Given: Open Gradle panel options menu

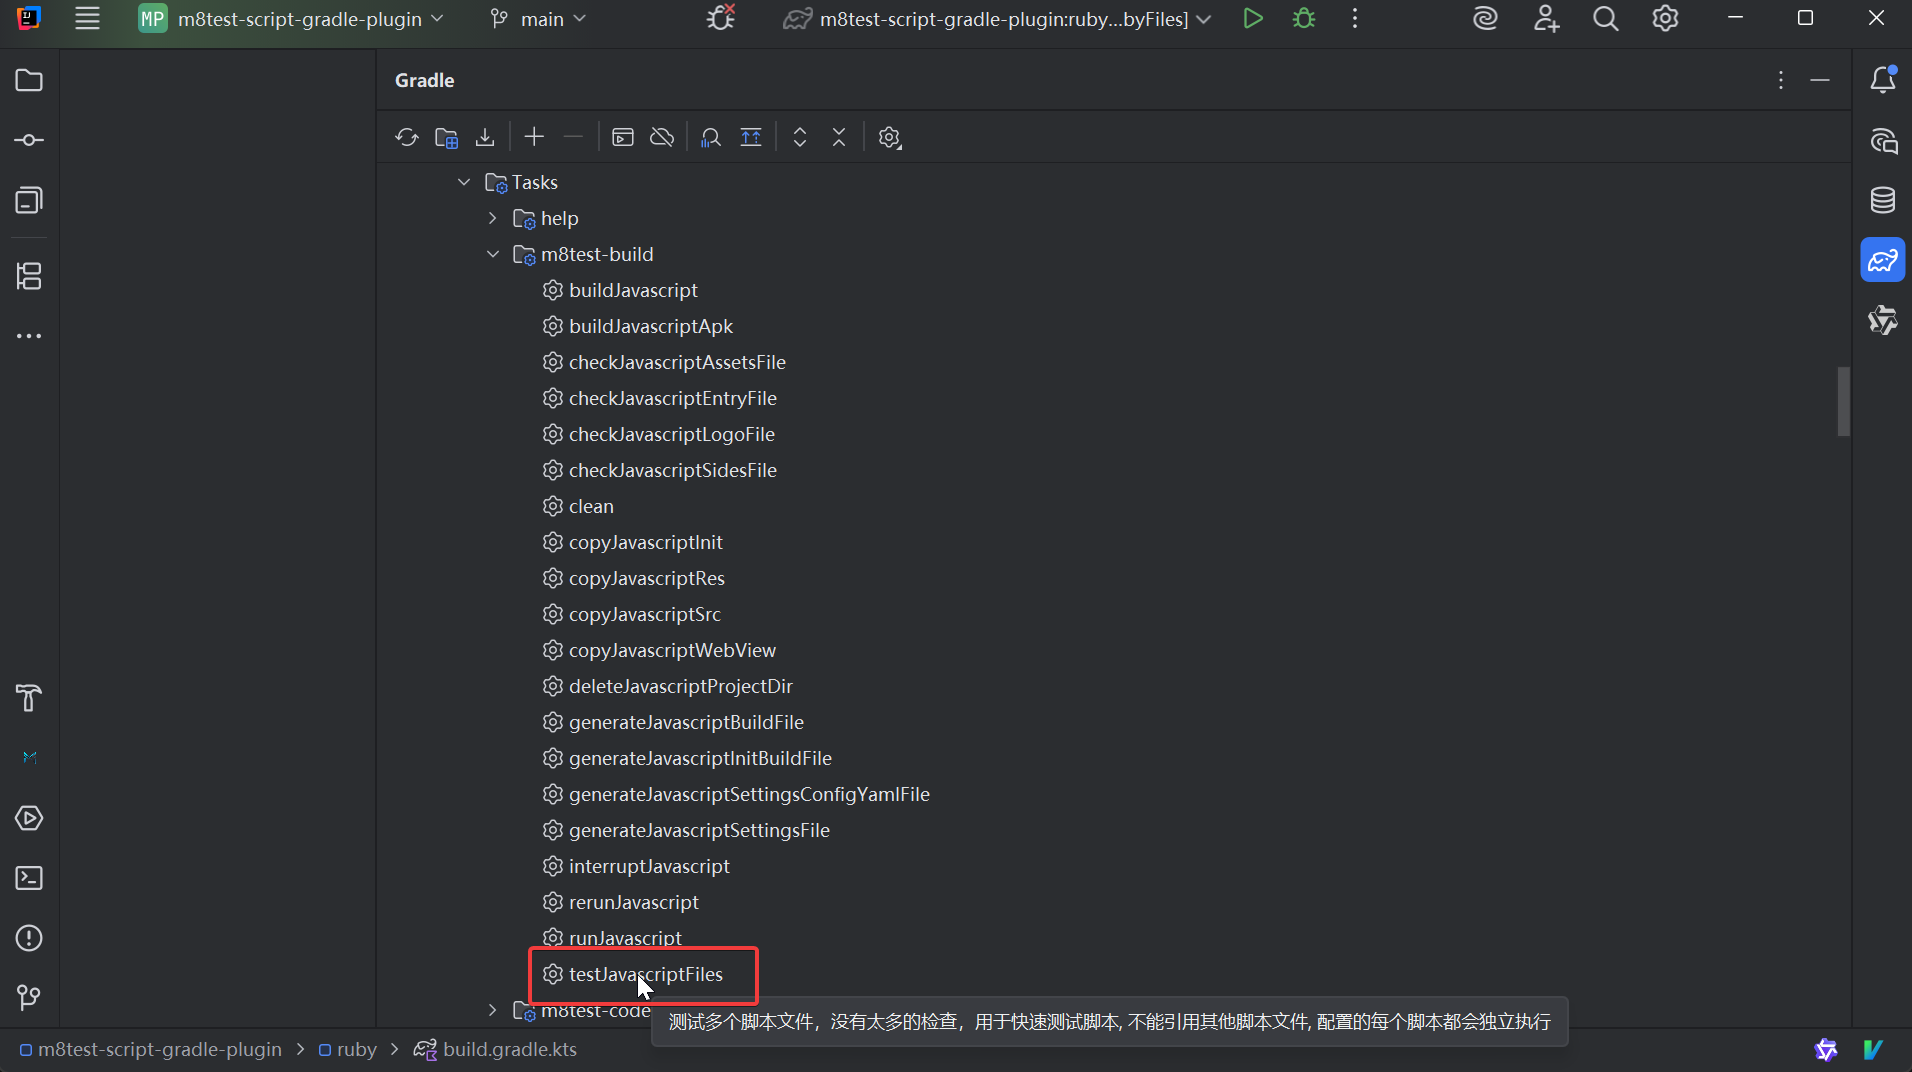Looking at the screenshot, I should click(1780, 80).
